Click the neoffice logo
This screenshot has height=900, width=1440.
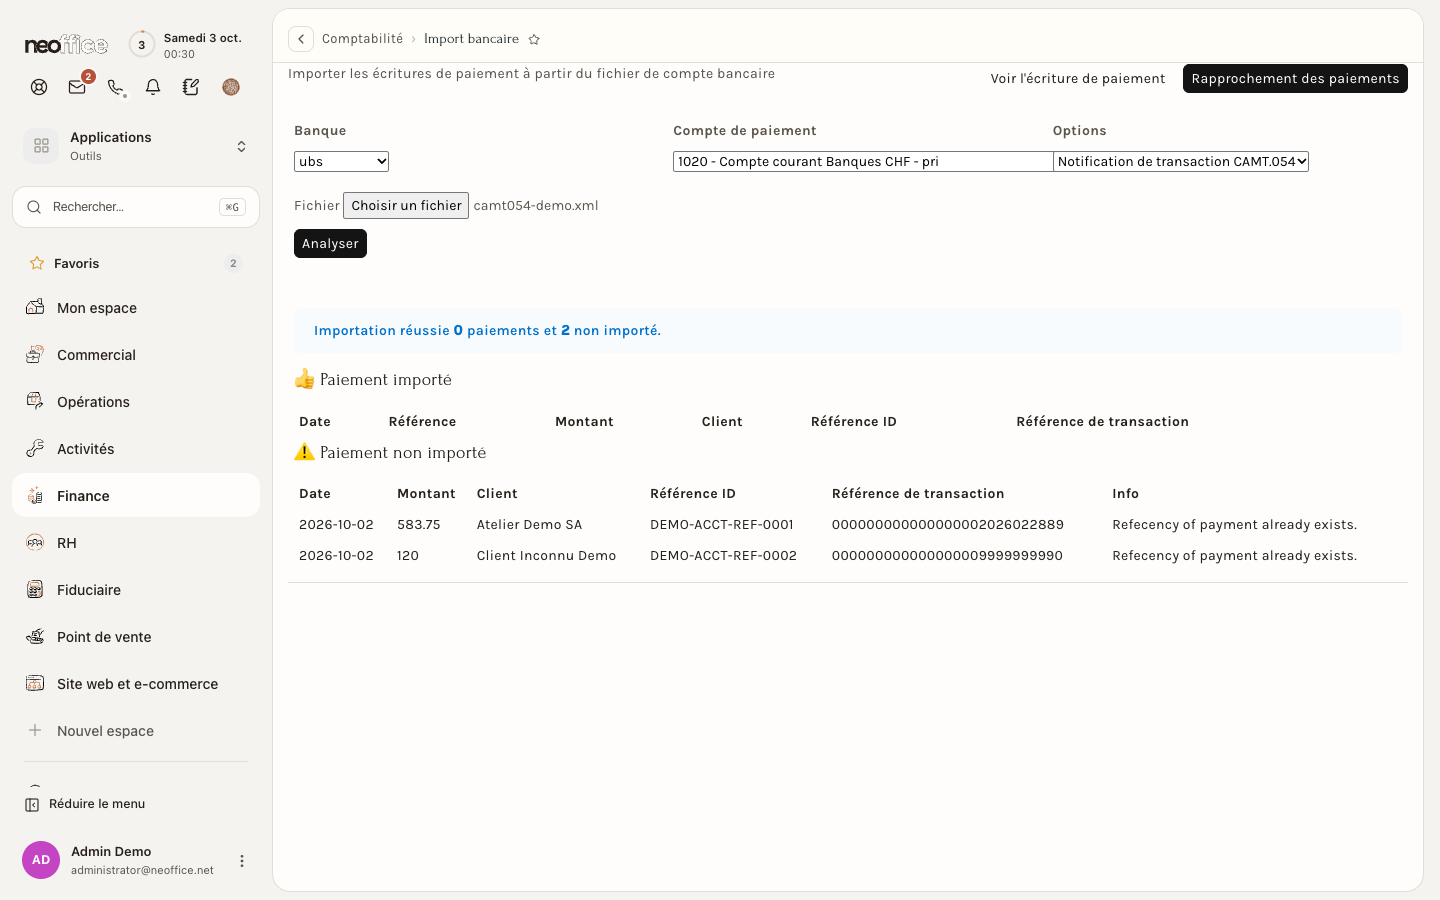pyautogui.click(x=66, y=45)
